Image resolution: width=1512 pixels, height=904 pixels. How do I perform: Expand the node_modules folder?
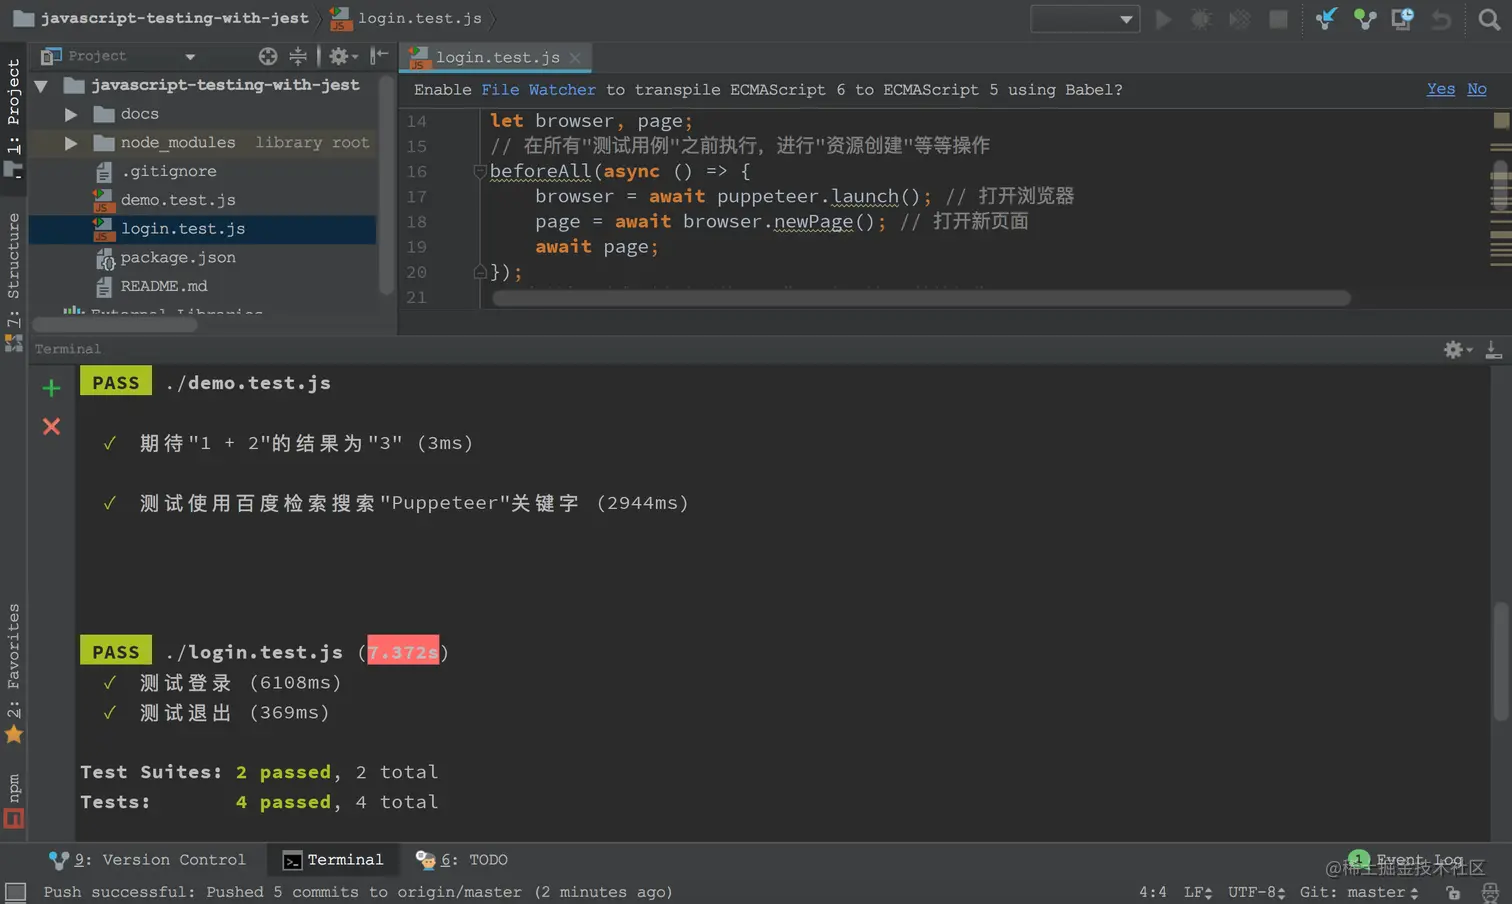tap(70, 143)
